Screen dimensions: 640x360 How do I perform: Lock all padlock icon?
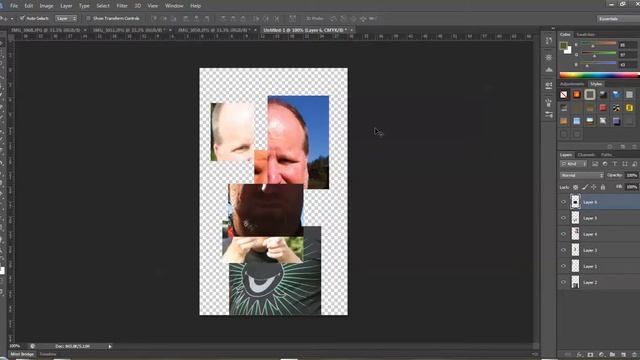point(602,187)
